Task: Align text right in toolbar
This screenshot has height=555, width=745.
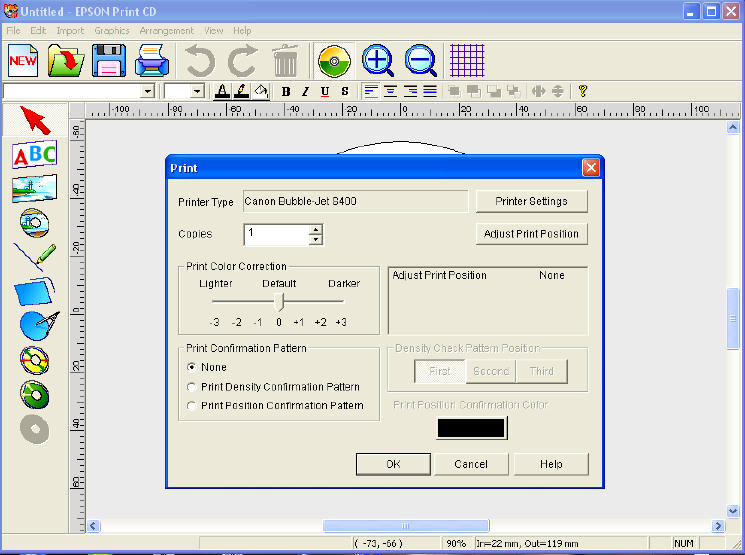Action: 410,91
